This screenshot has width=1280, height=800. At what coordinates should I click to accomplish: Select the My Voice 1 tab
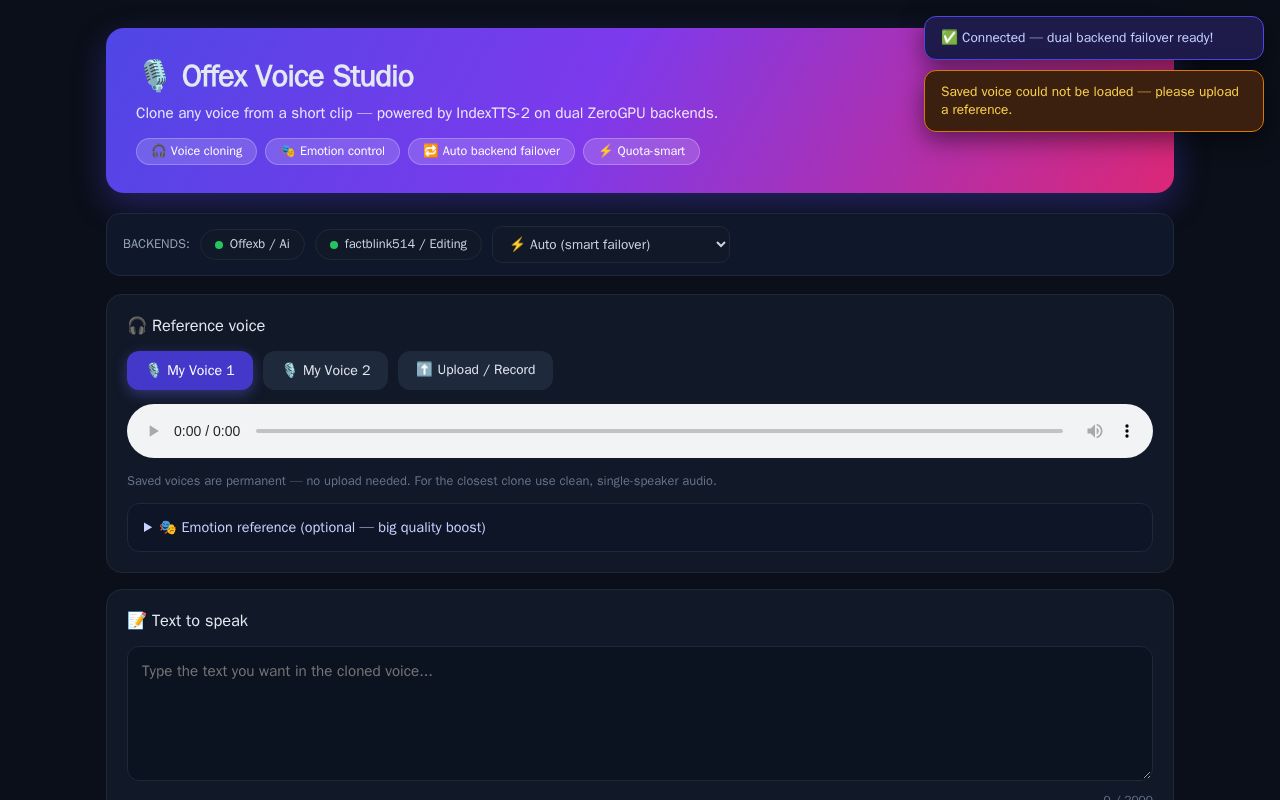[x=190, y=370]
